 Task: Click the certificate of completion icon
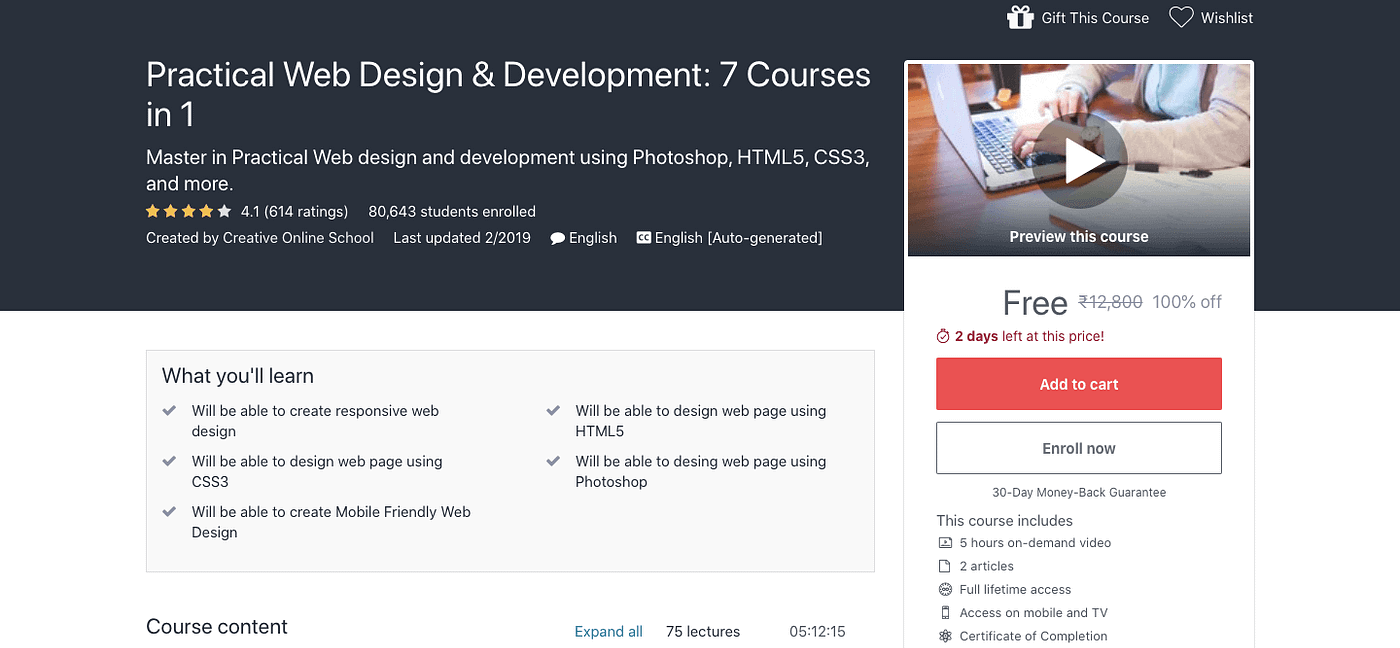pyautogui.click(x=945, y=636)
